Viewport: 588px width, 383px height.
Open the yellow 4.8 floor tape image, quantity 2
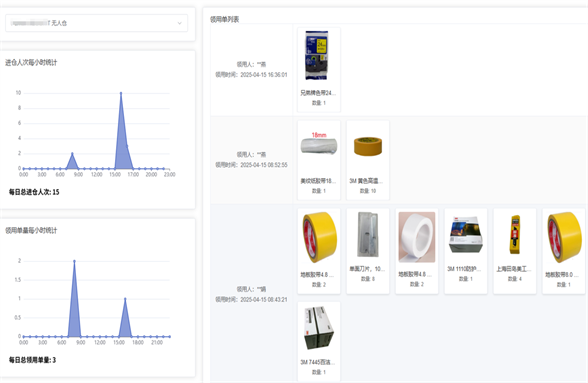pos(319,237)
